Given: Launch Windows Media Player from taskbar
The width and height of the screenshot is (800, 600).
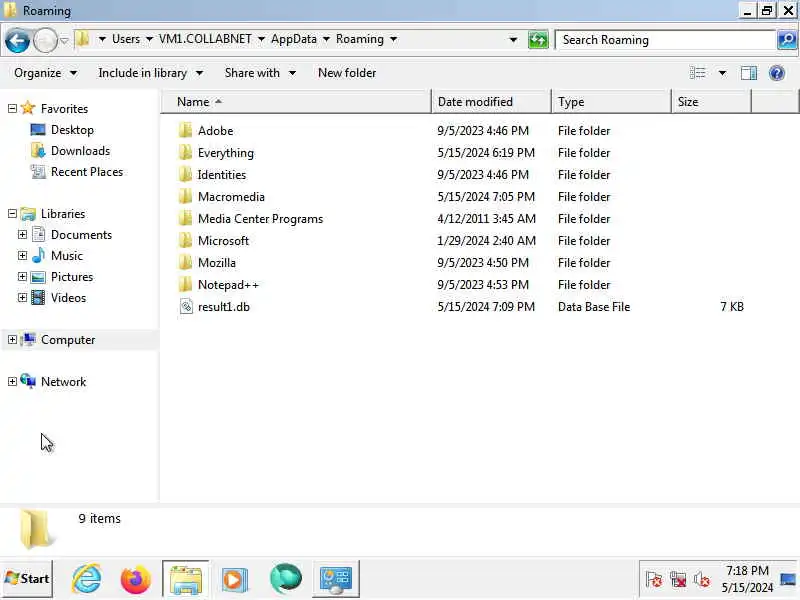Looking at the screenshot, I should [x=235, y=579].
